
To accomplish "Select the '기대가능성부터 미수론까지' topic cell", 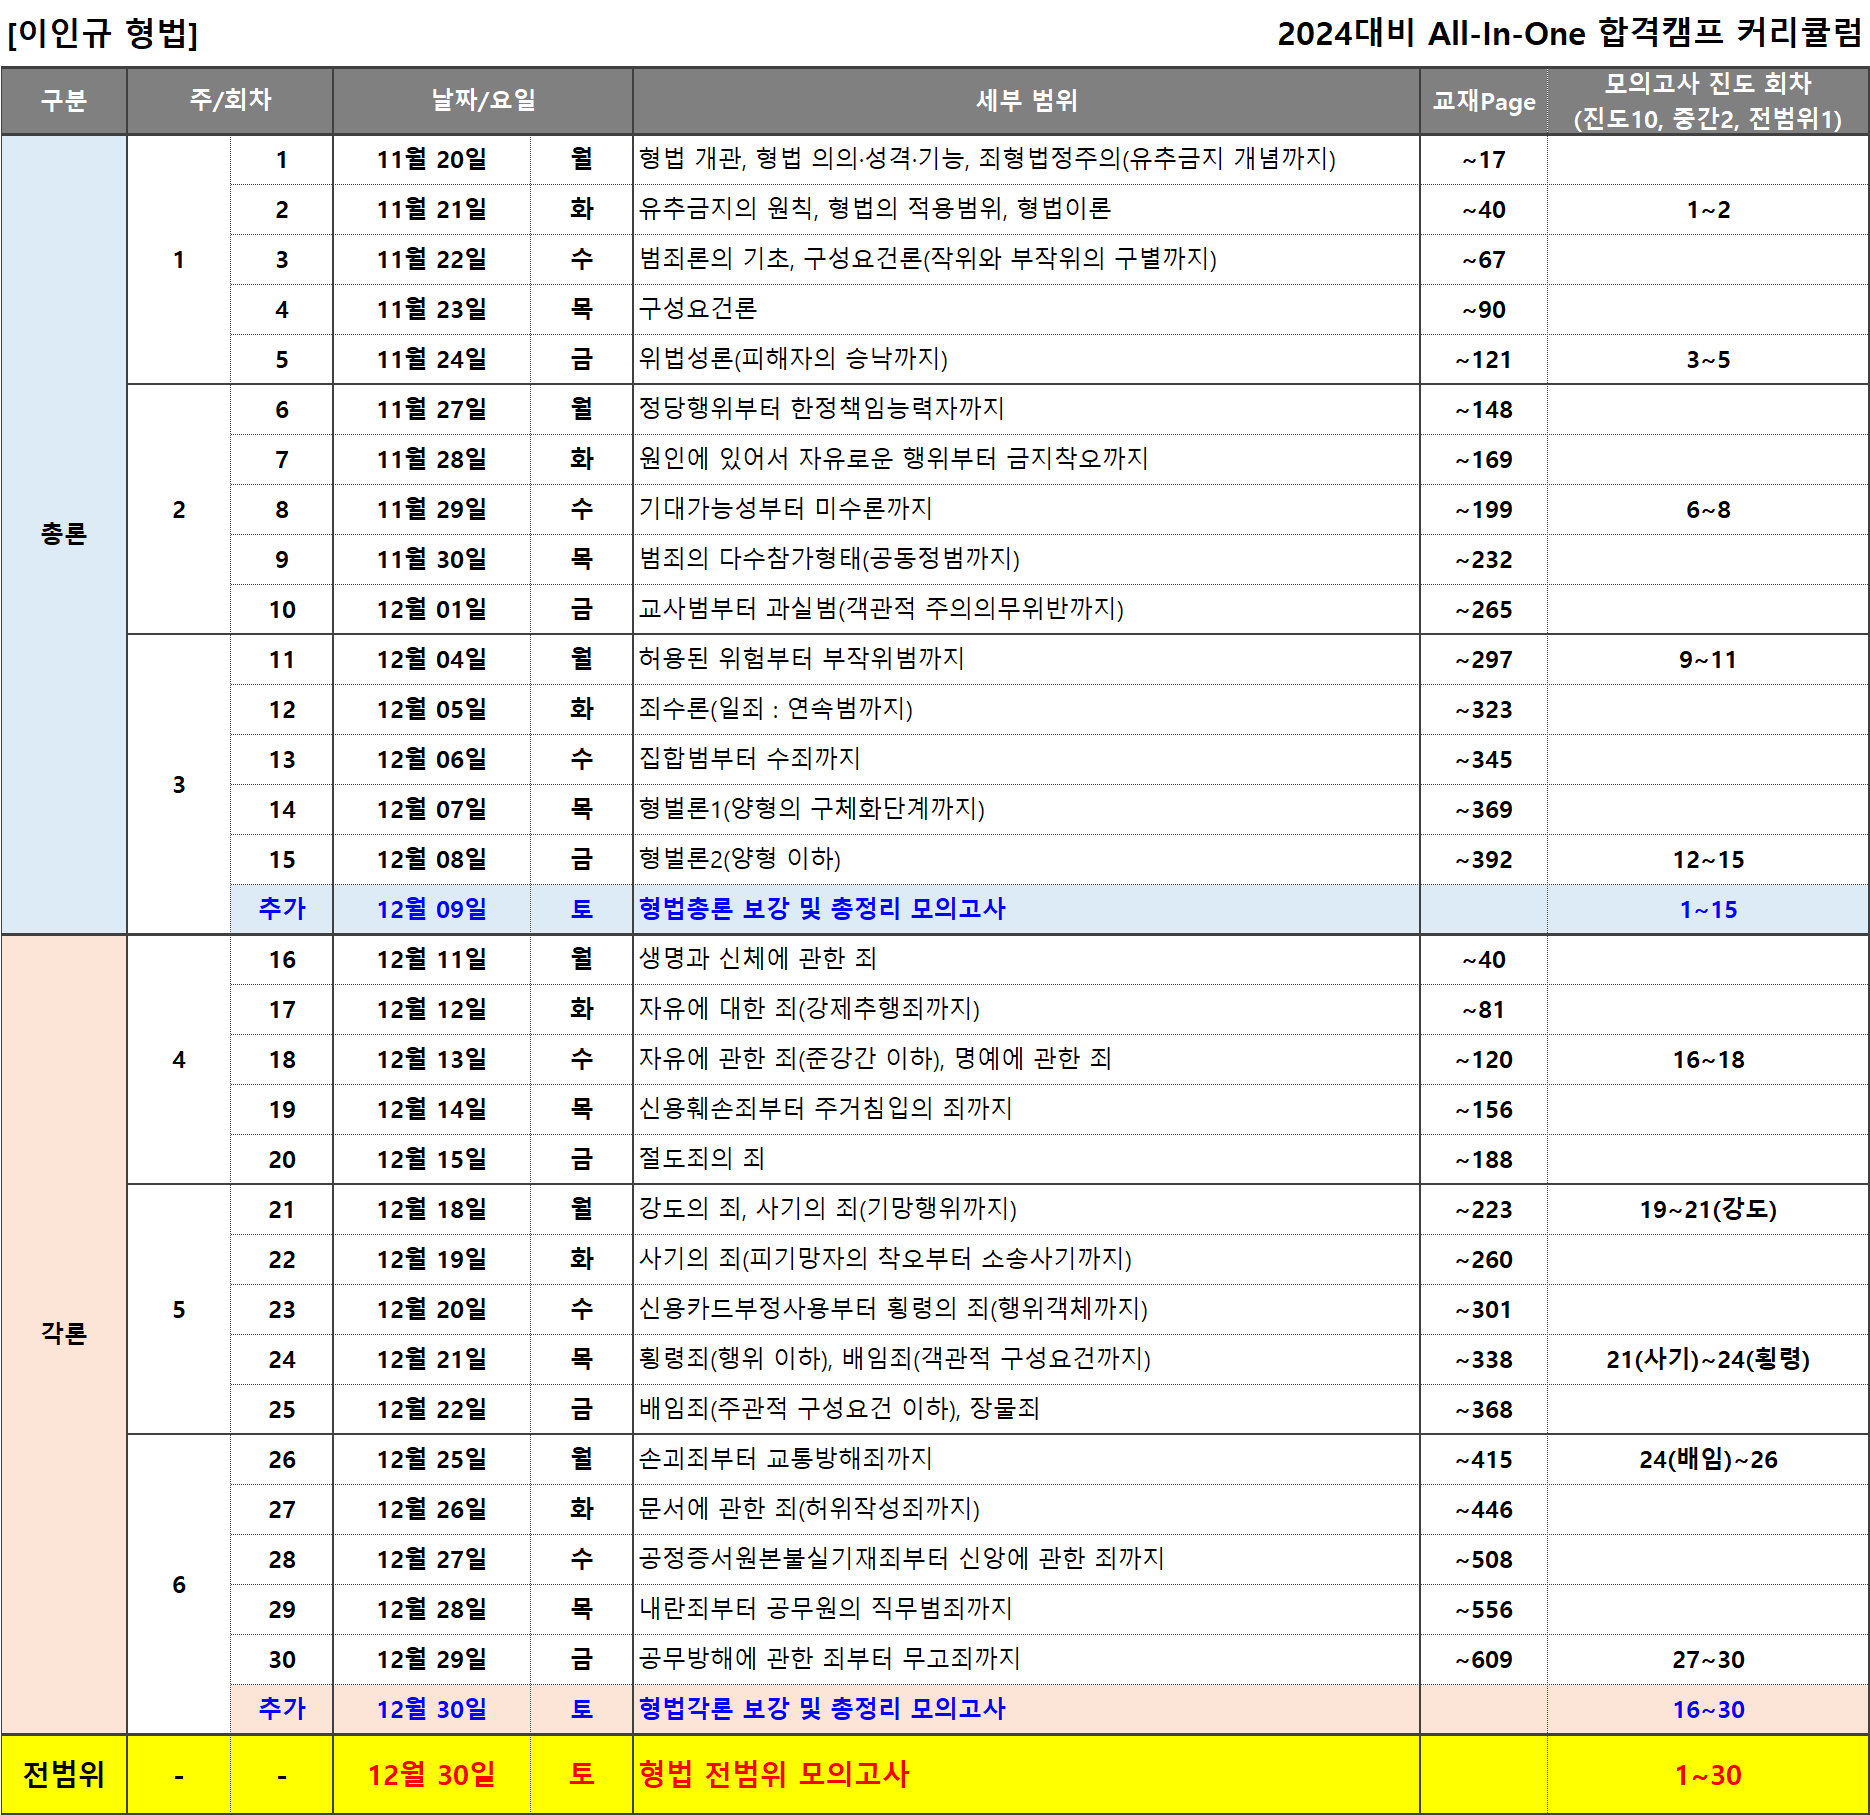I will pos(785,509).
